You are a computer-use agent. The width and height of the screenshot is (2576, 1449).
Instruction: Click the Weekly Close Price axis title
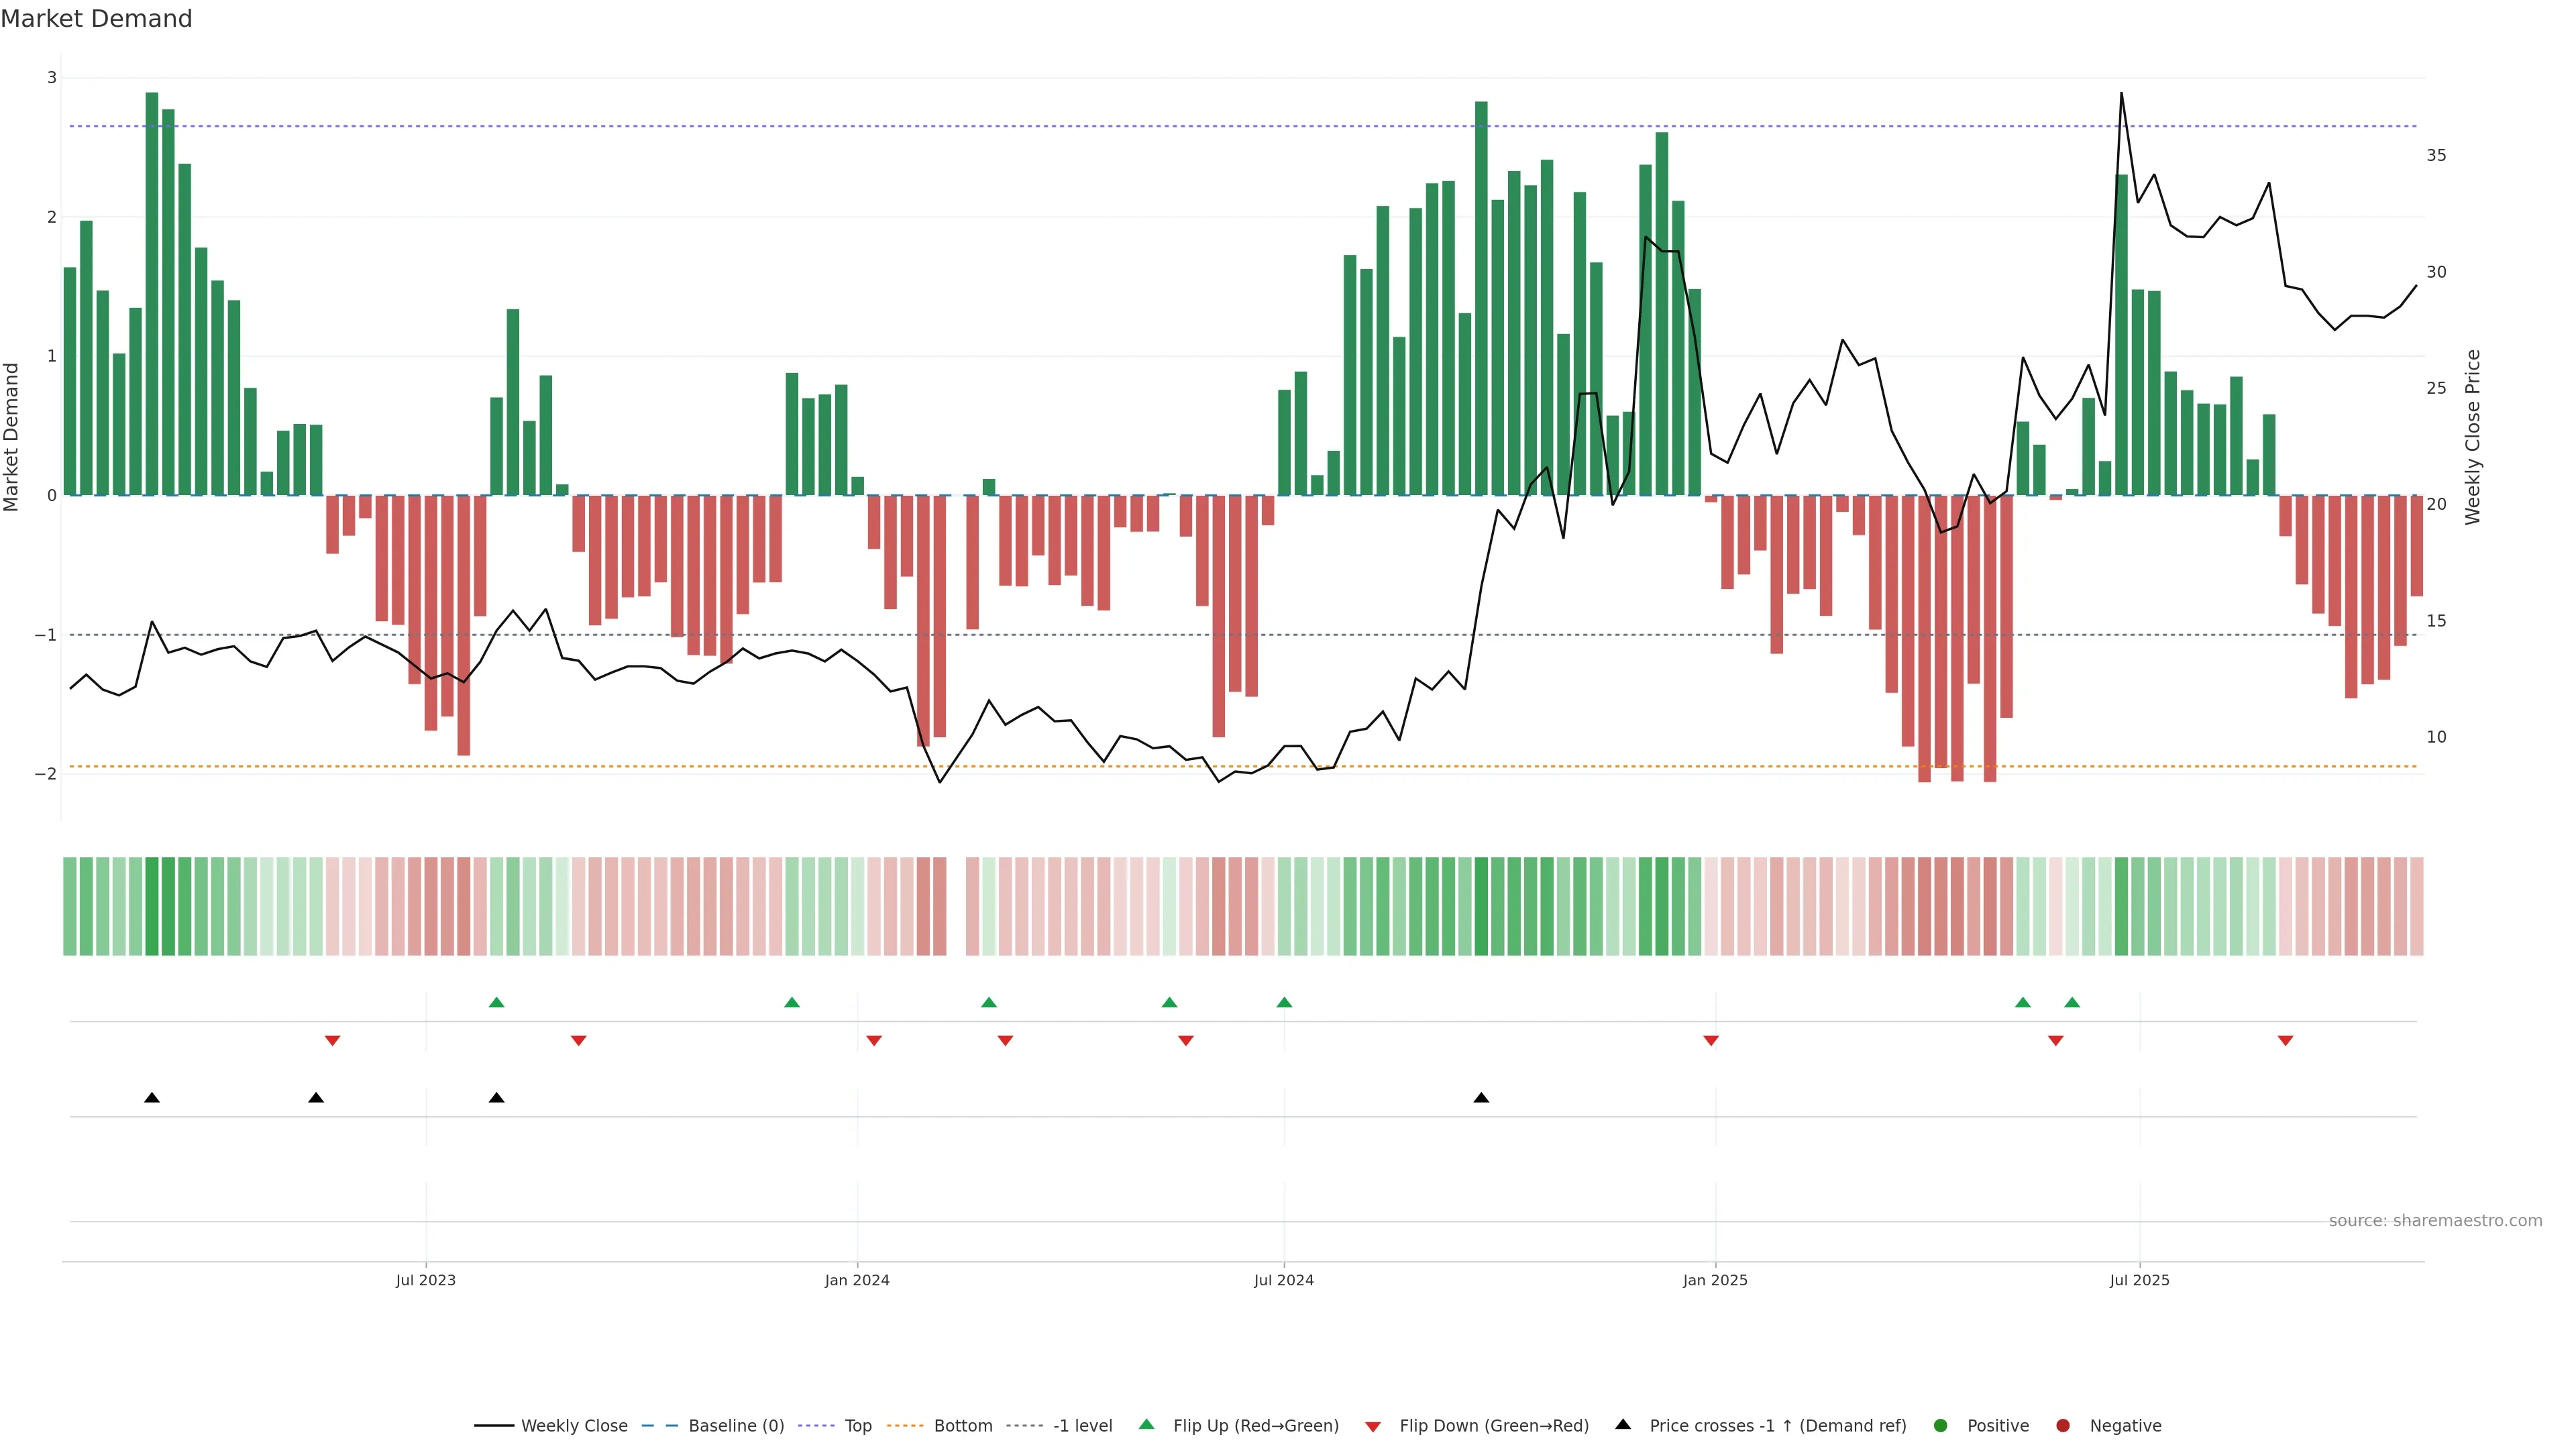(2473, 437)
